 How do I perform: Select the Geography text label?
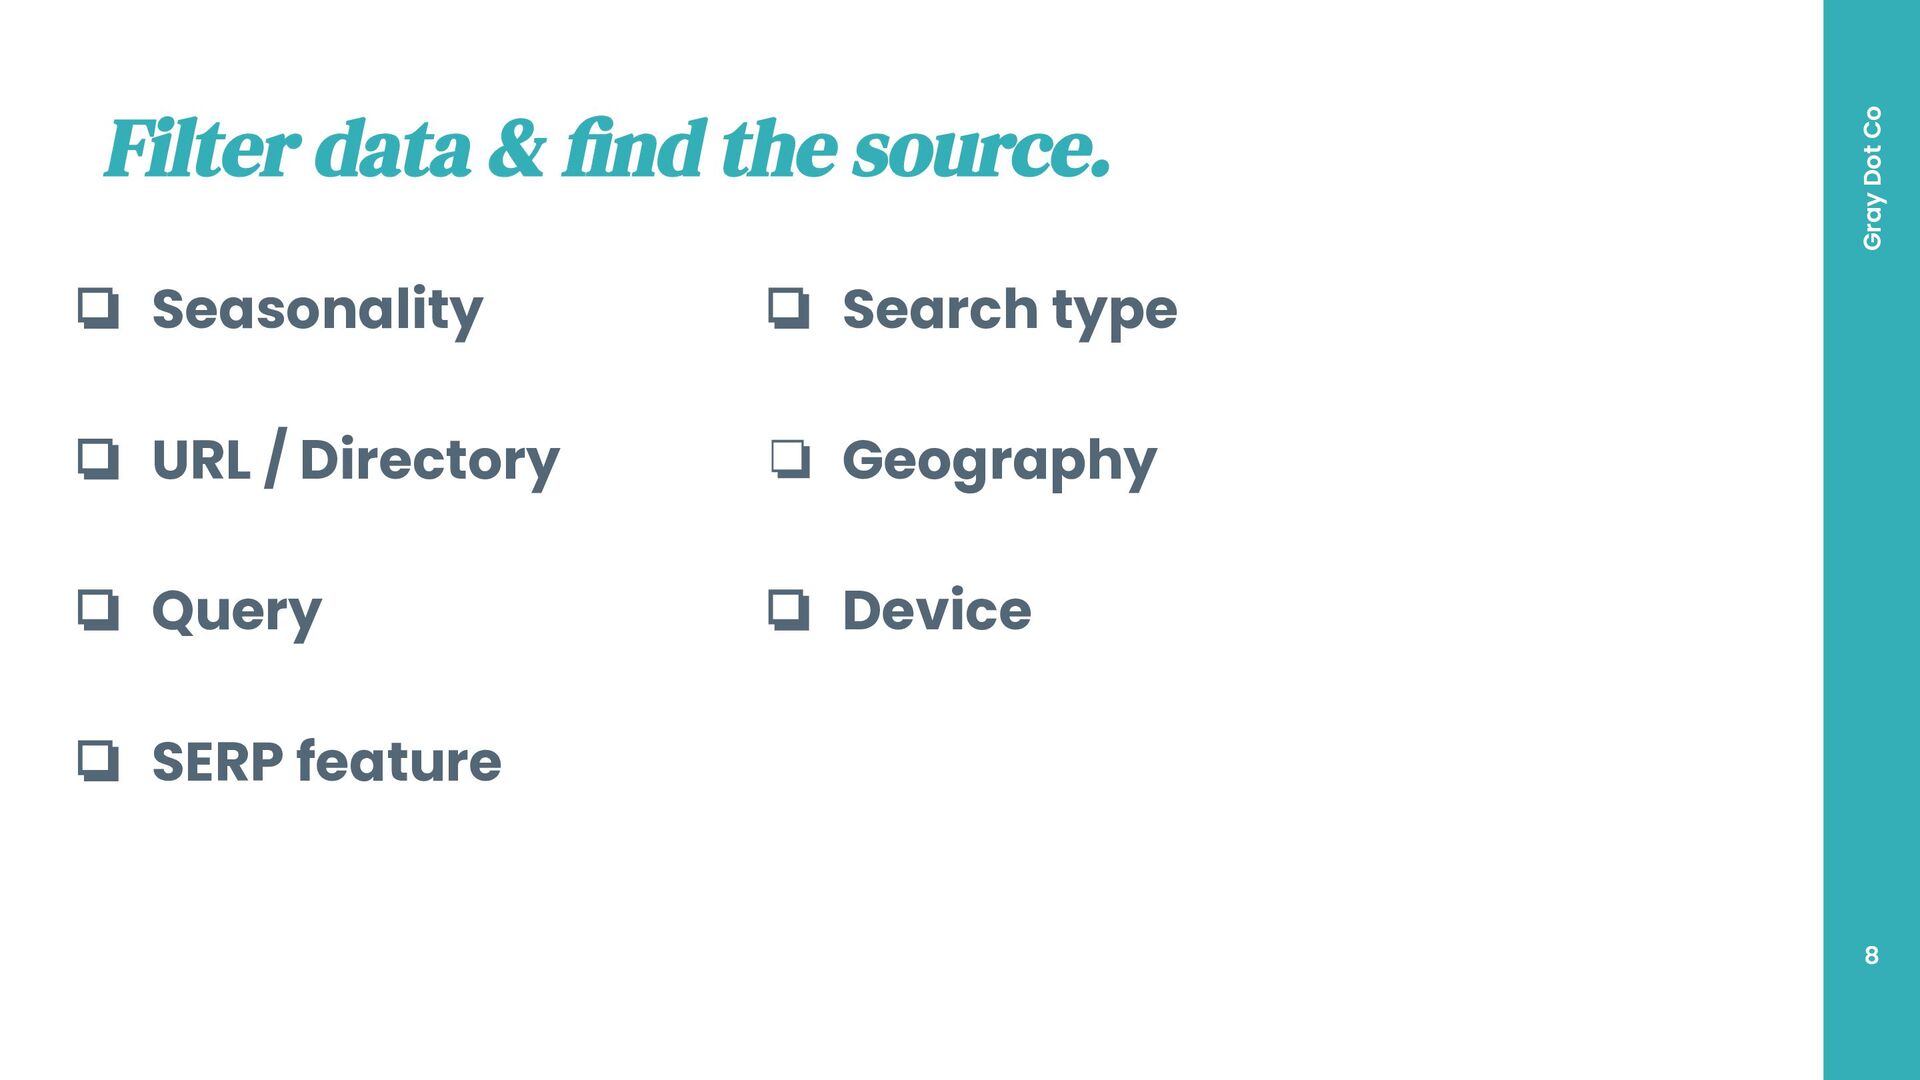999,462
